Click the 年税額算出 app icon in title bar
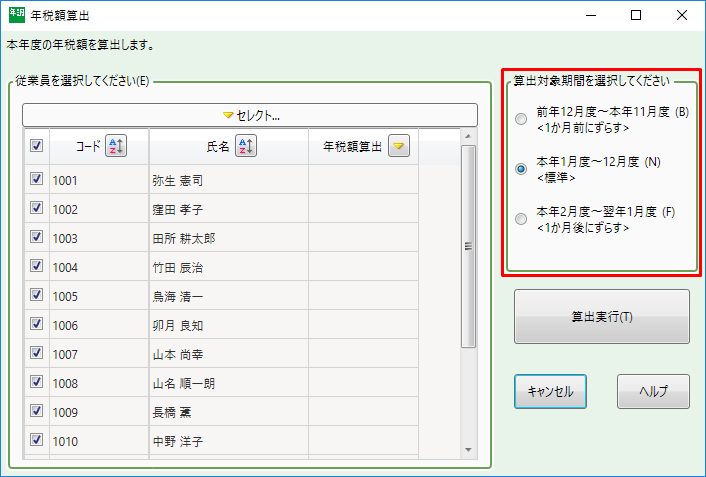706x477 pixels. click(x=16, y=15)
